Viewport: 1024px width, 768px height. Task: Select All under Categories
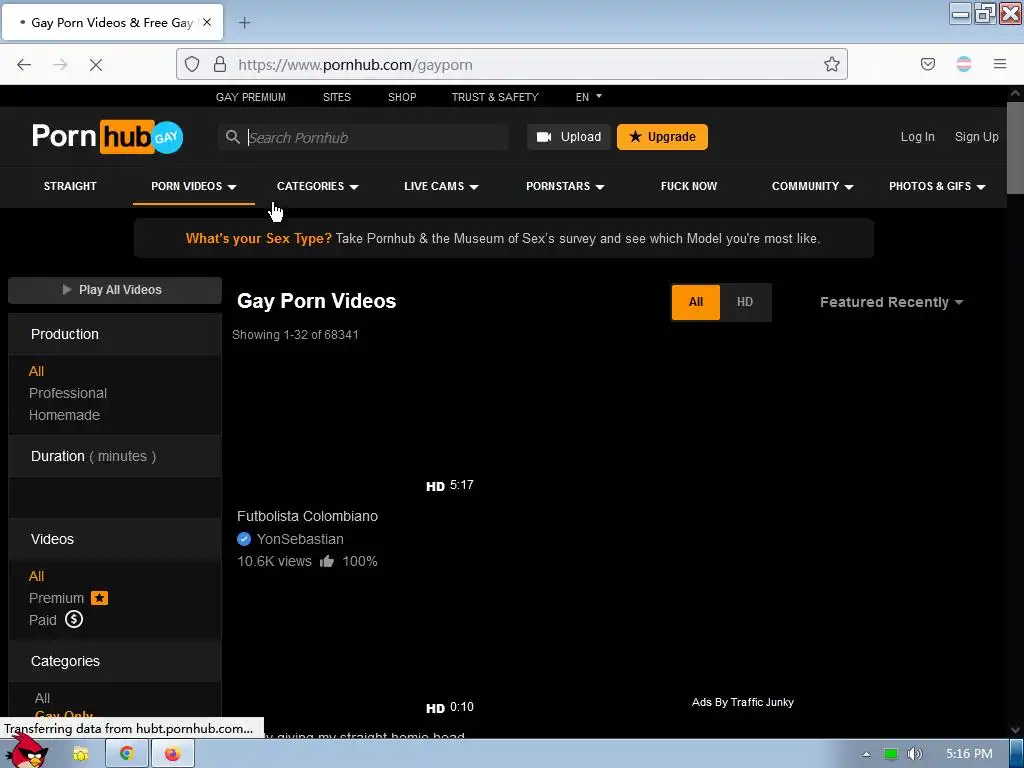click(42, 698)
